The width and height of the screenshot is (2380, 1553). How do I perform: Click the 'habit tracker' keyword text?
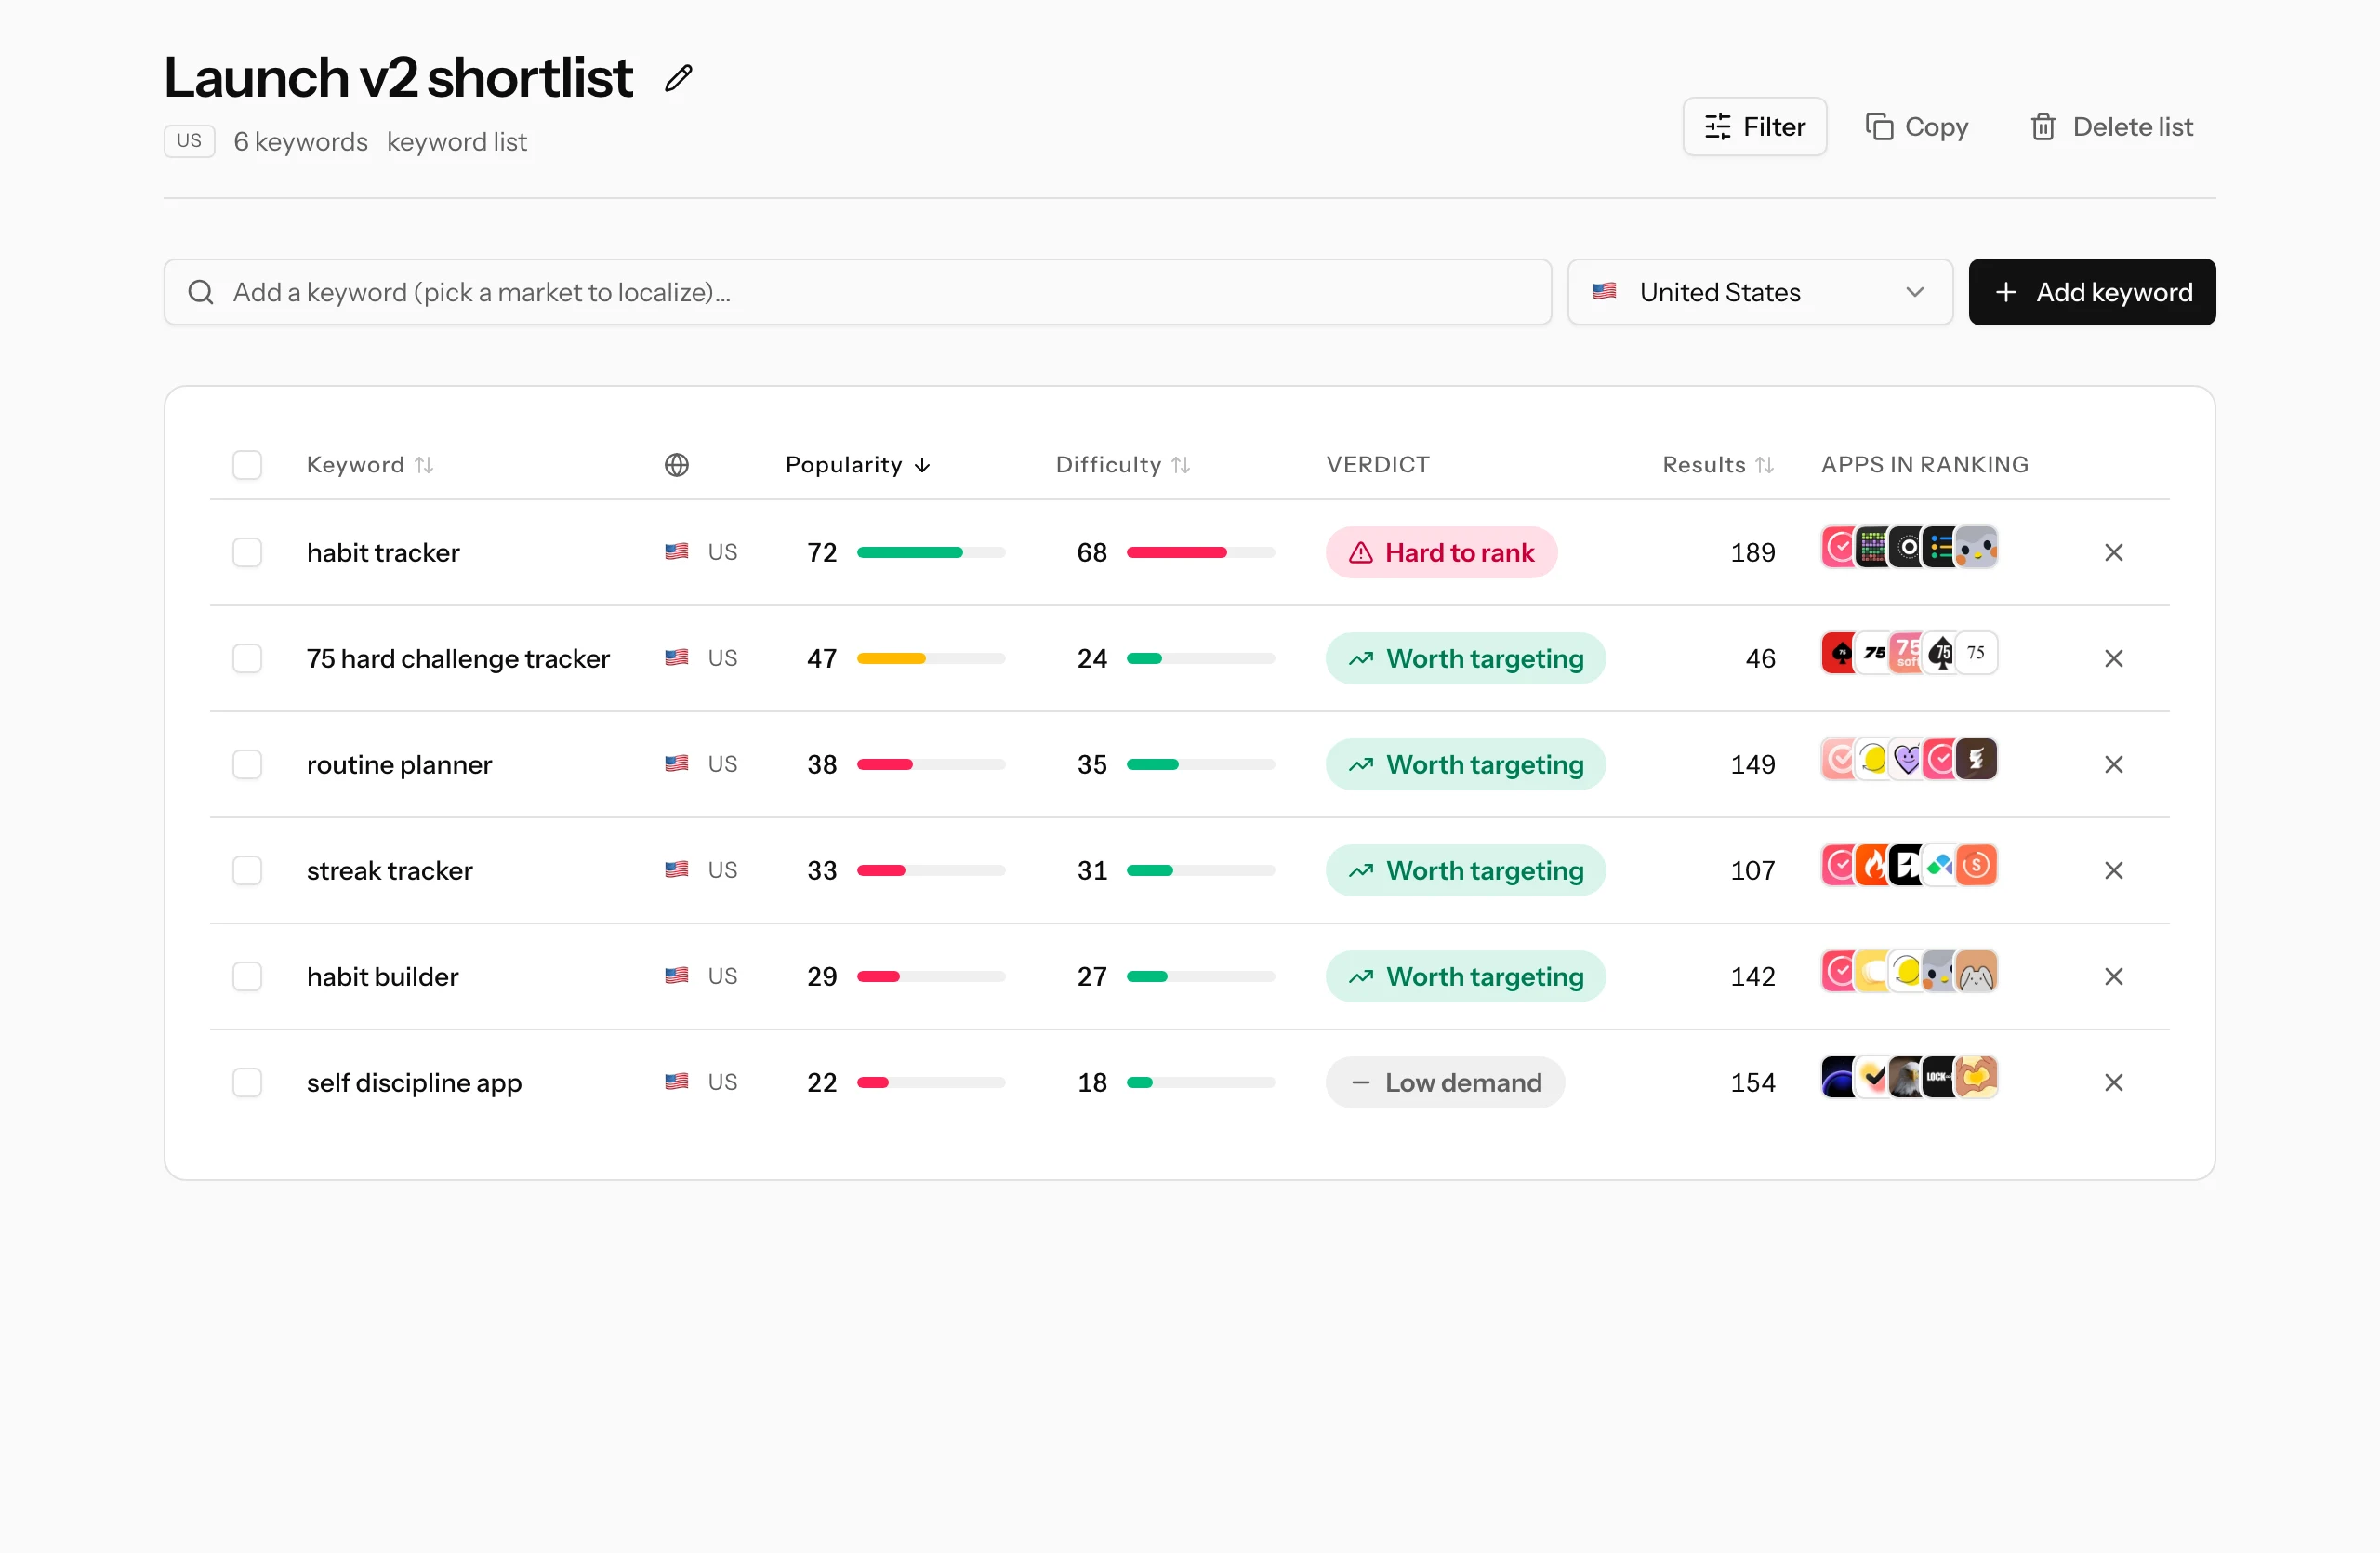point(383,552)
